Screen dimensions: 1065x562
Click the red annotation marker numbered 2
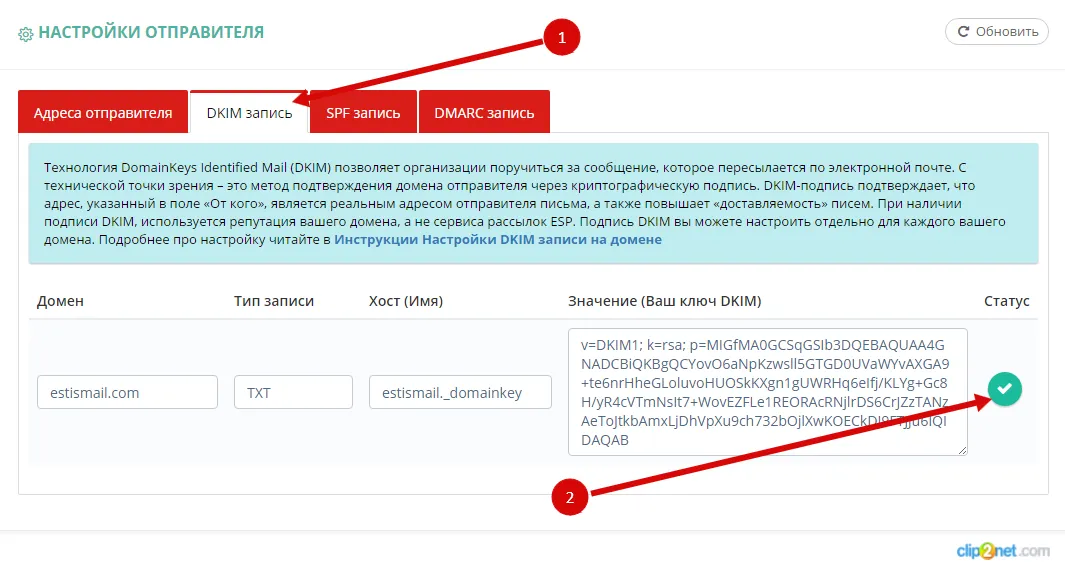point(570,497)
